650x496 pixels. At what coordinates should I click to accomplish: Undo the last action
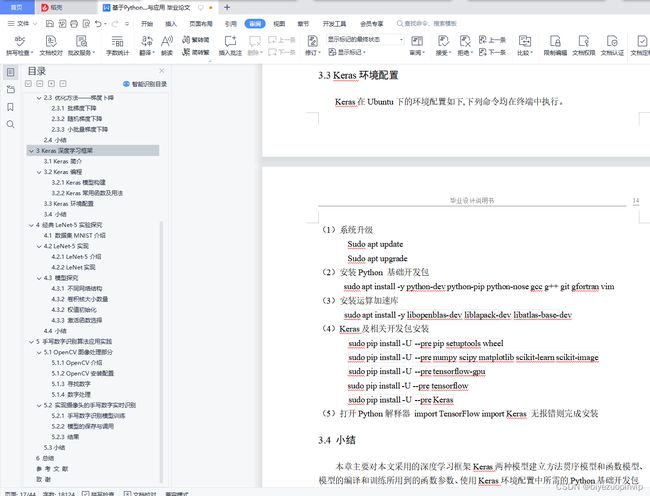pyautogui.click(x=98, y=24)
